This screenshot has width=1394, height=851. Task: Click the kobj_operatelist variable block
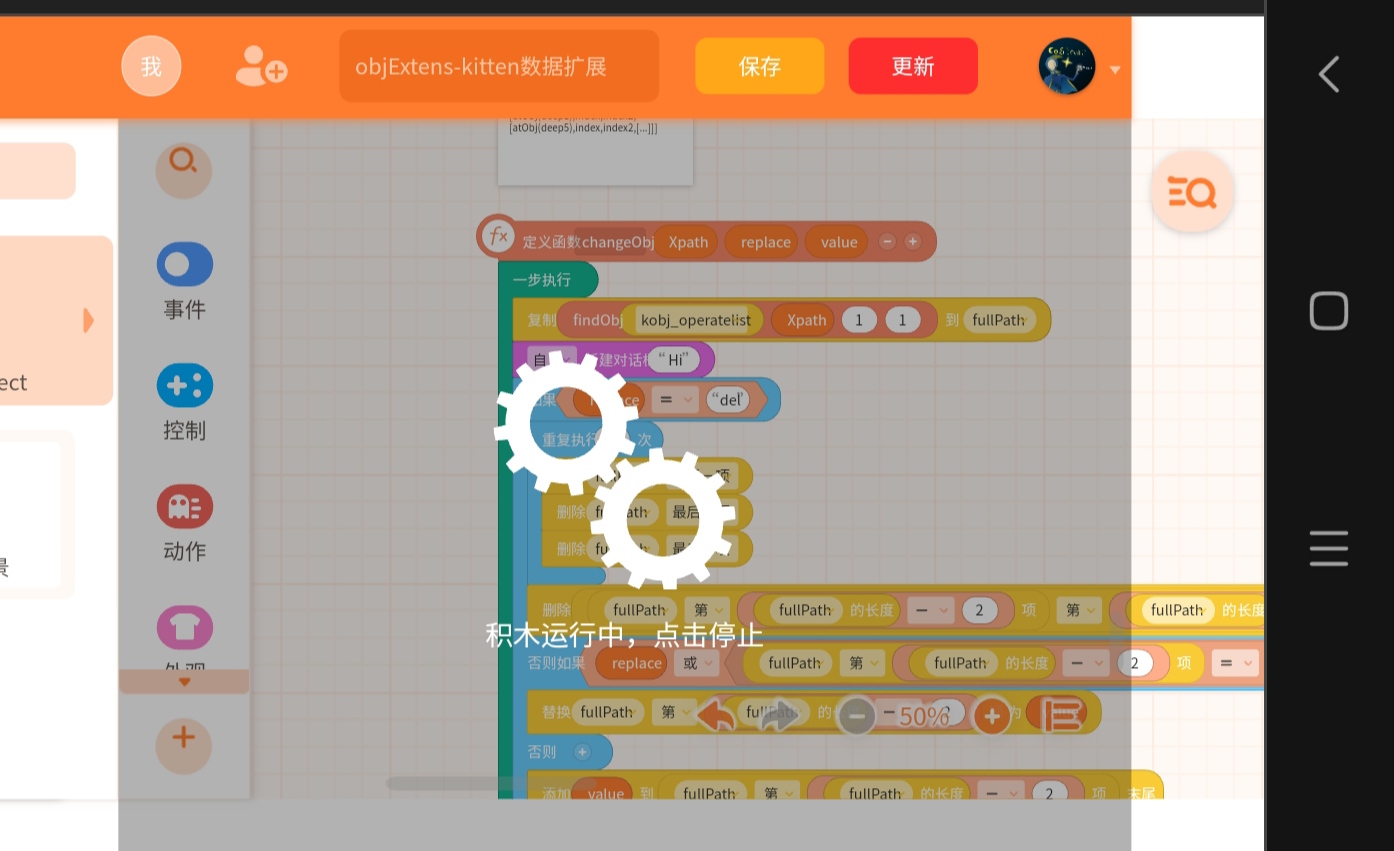point(695,320)
